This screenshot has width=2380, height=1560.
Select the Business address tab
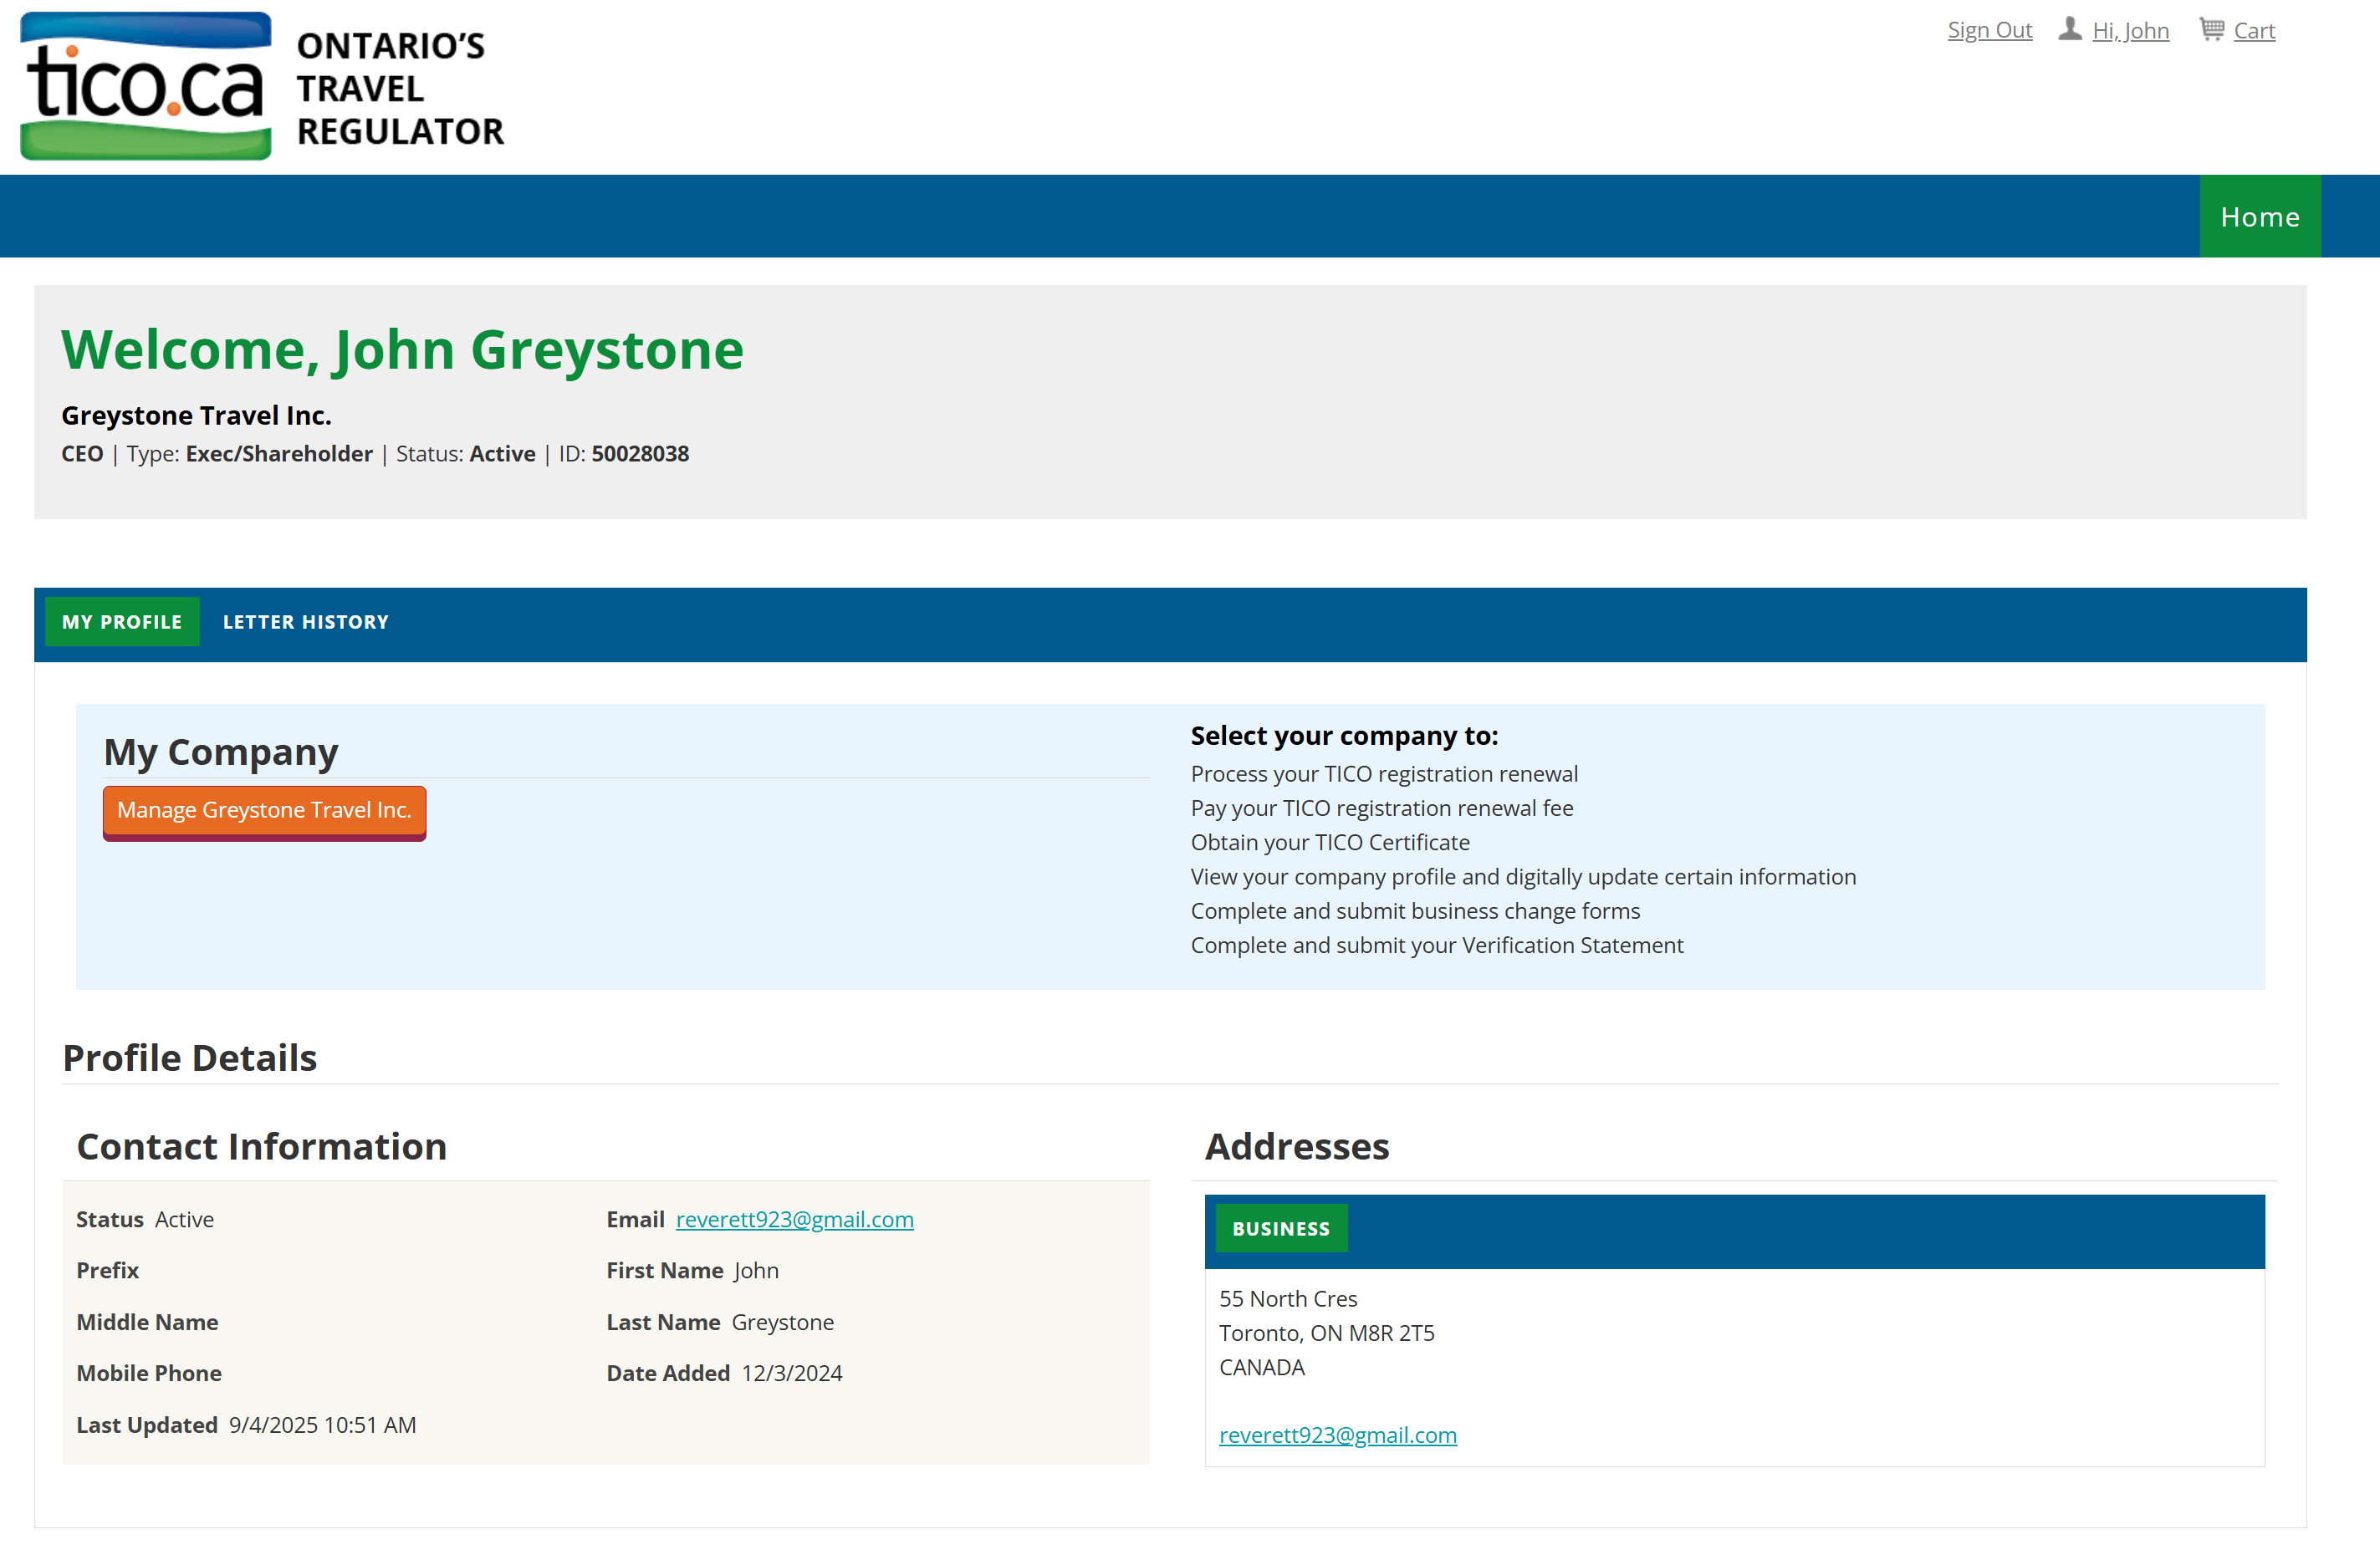tap(1280, 1227)
